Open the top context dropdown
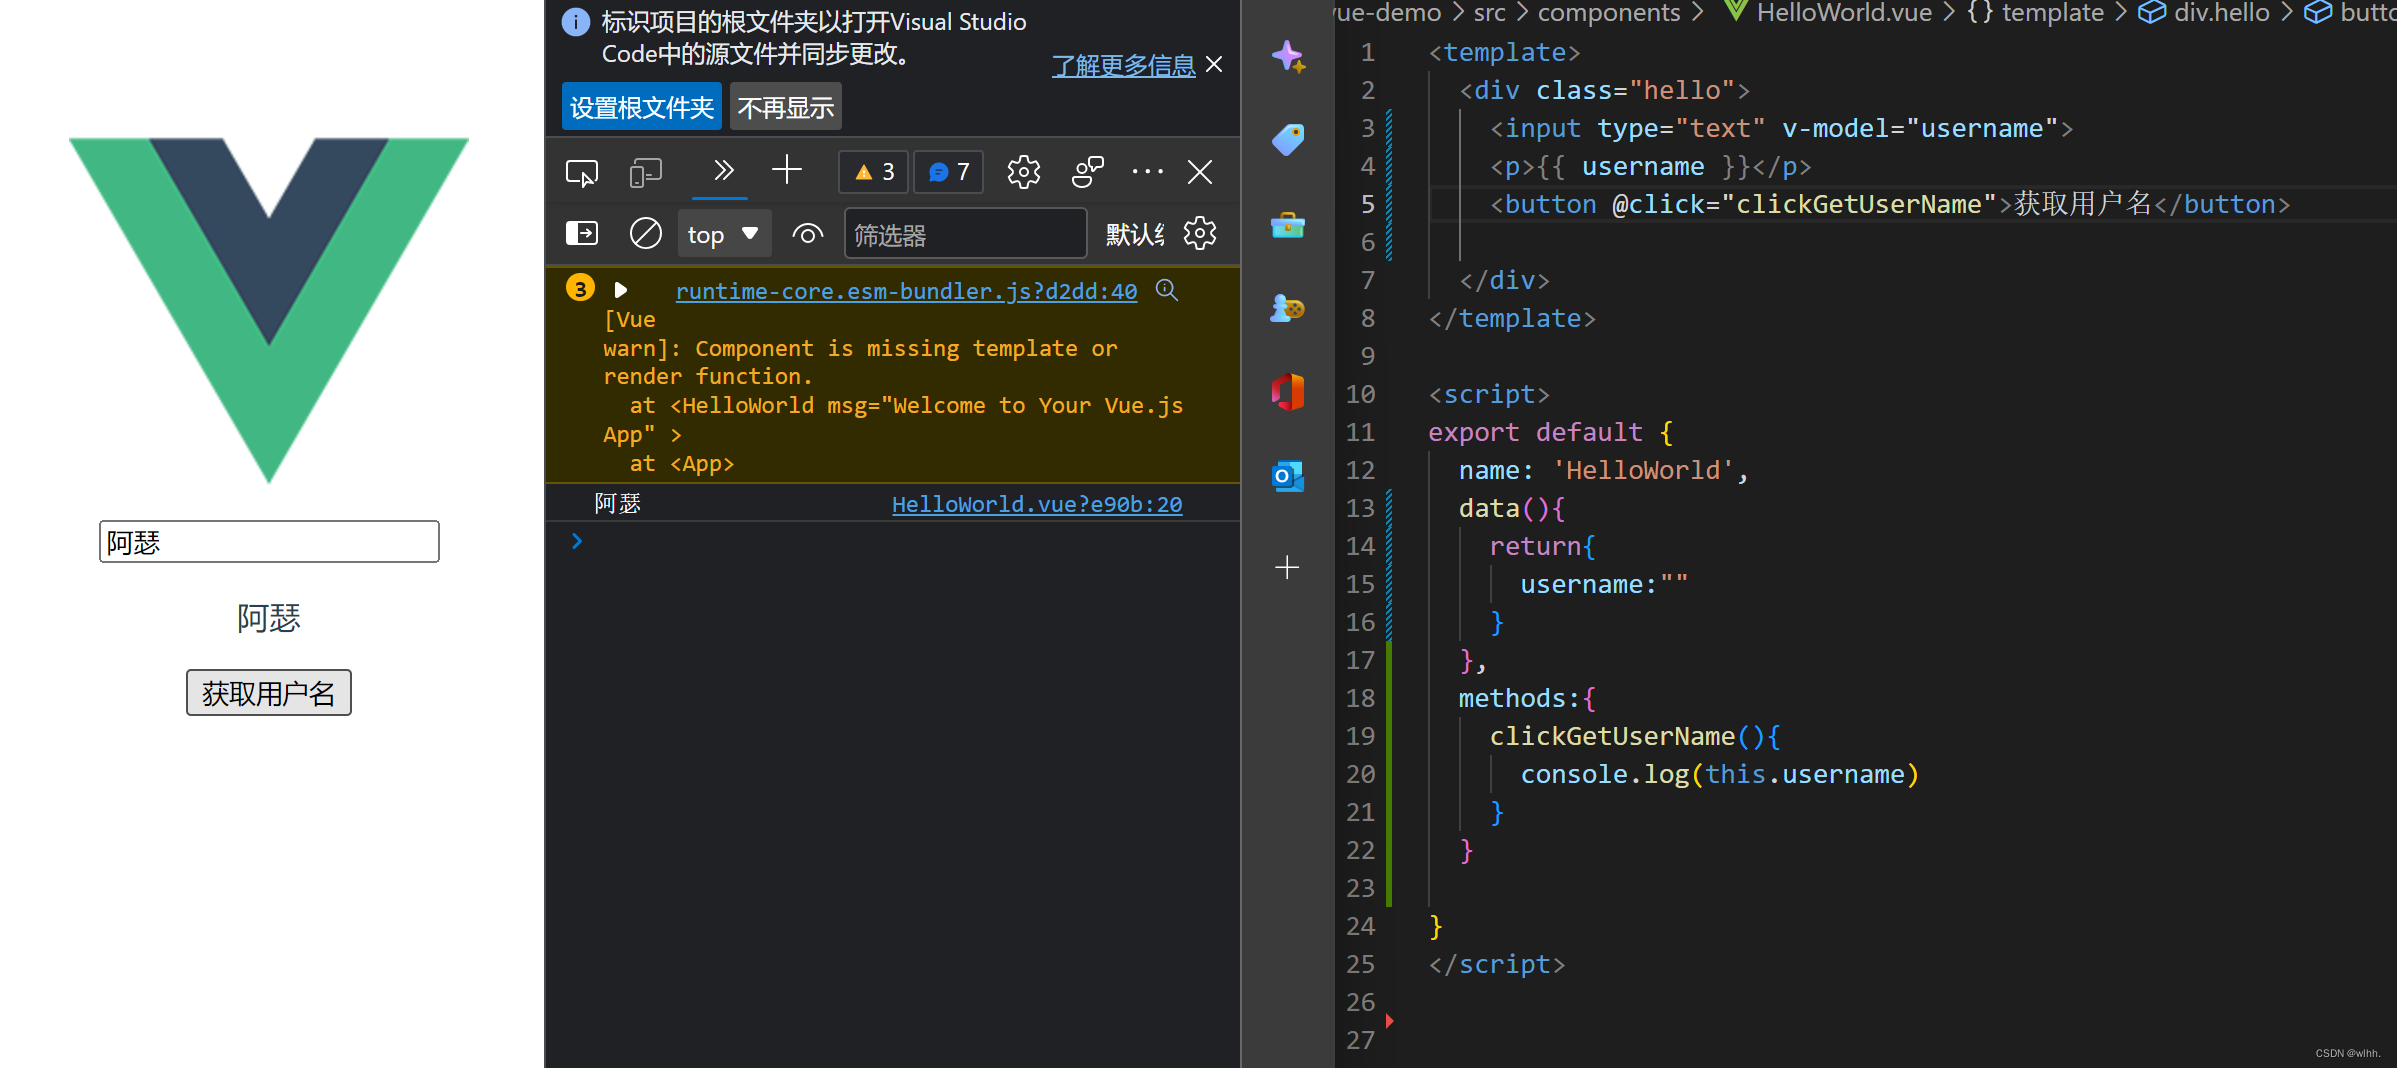Image resolution: width=2397 pixels, height=1068 pixels. pyautogui.click(x=724, y=235)
